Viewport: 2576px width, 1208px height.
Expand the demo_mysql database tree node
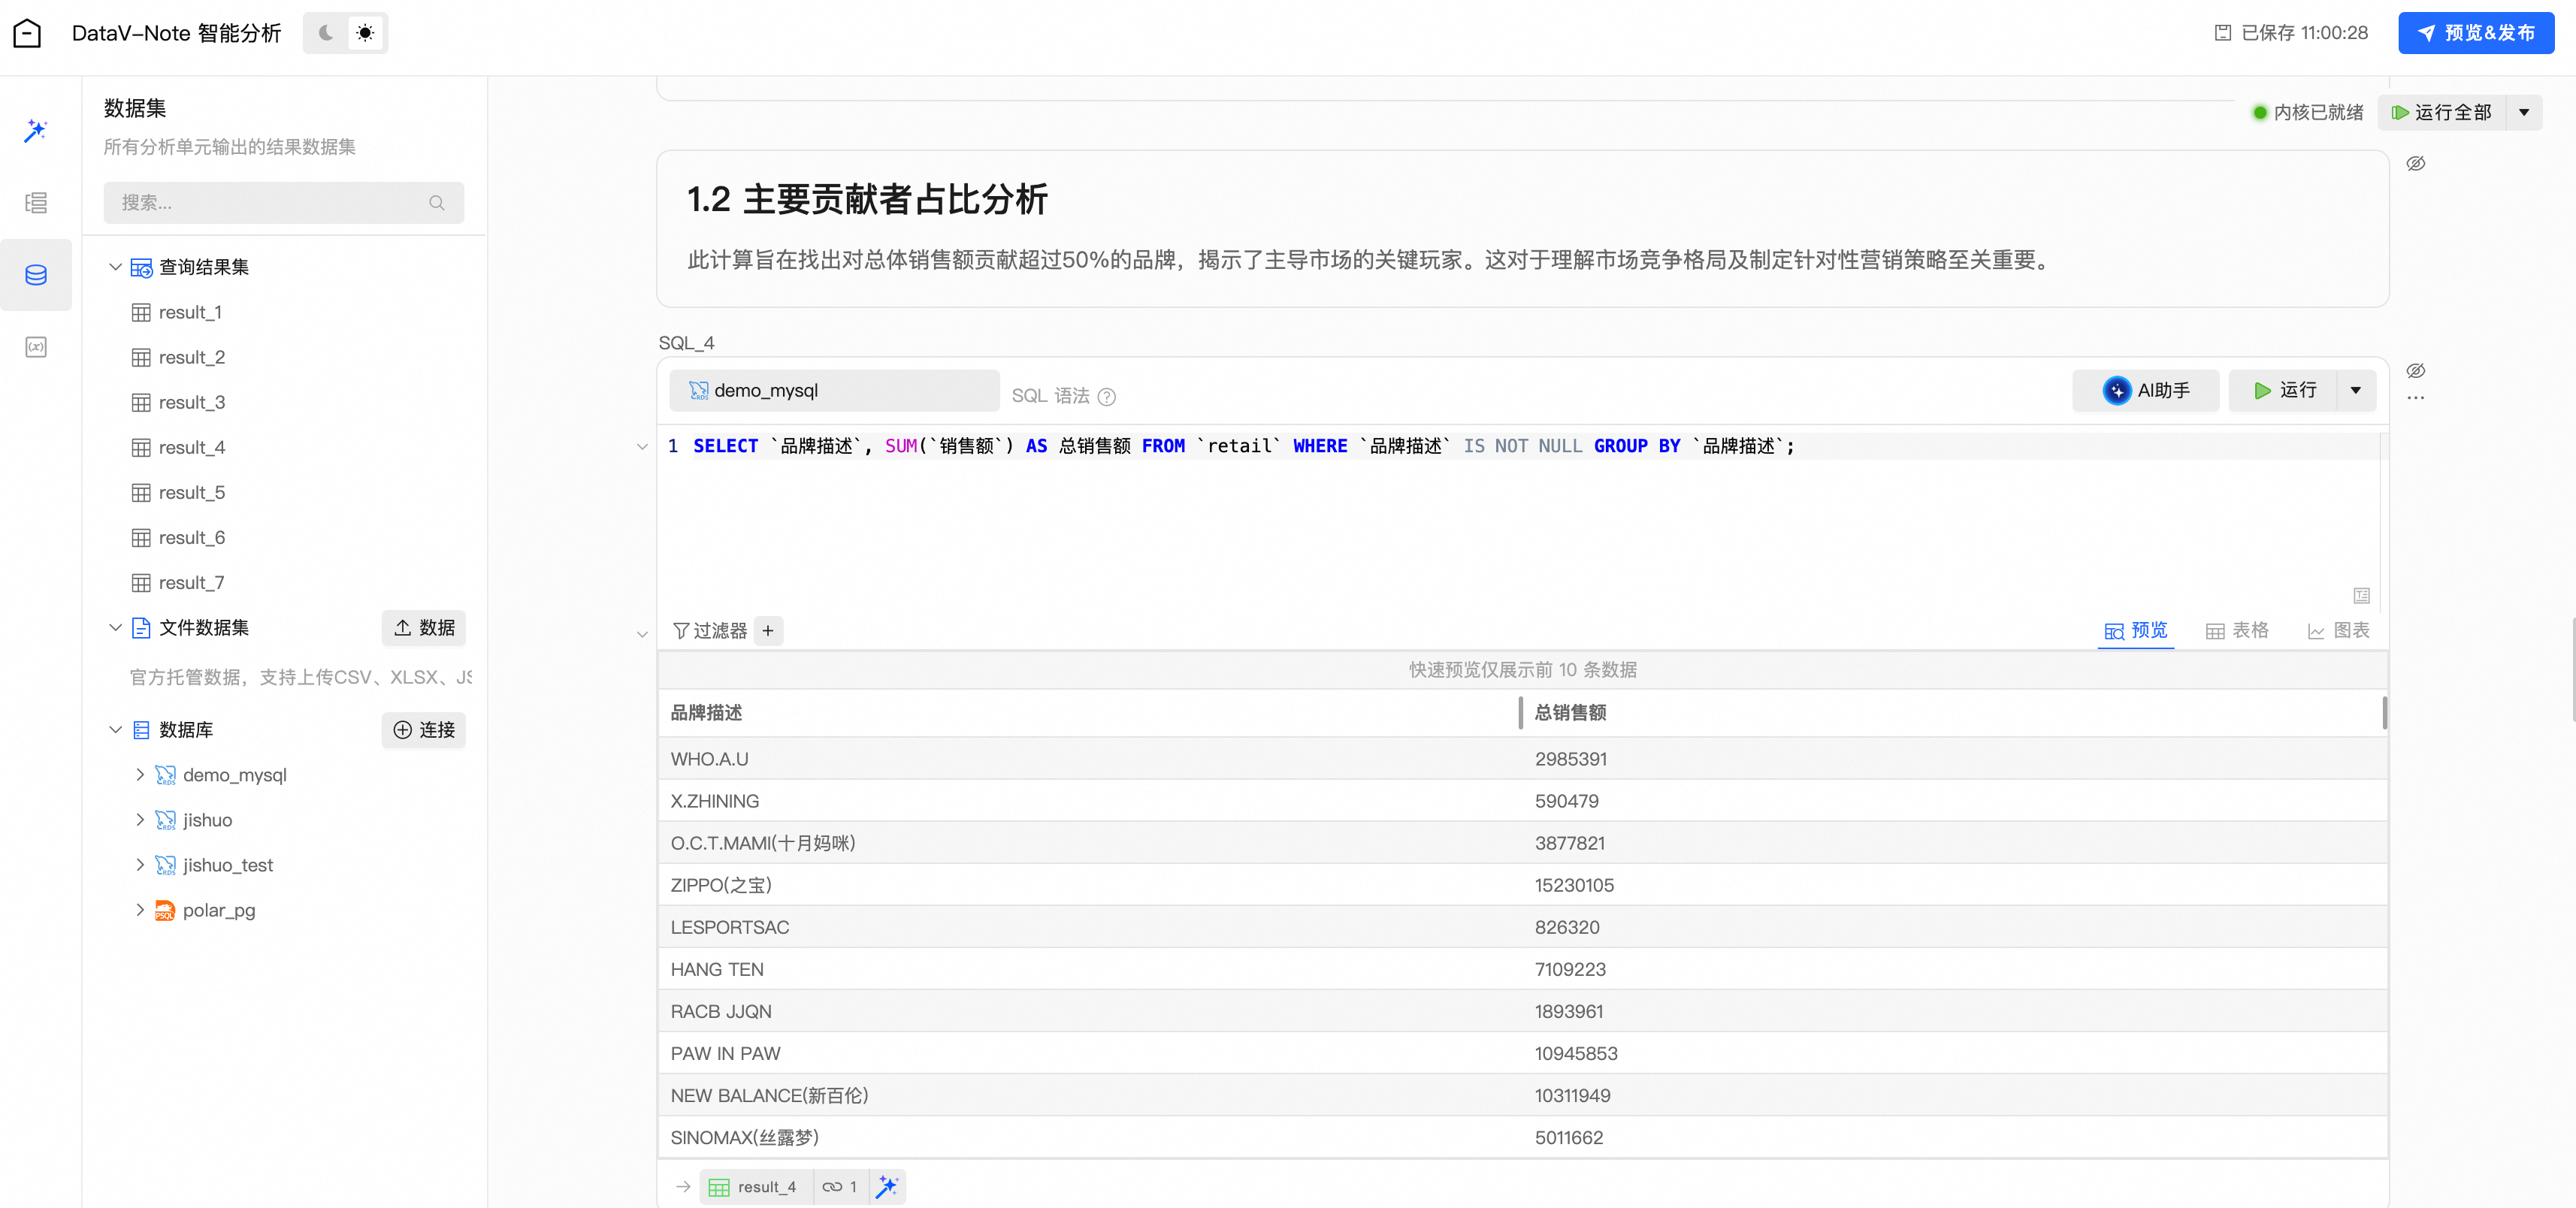[140, 774]
